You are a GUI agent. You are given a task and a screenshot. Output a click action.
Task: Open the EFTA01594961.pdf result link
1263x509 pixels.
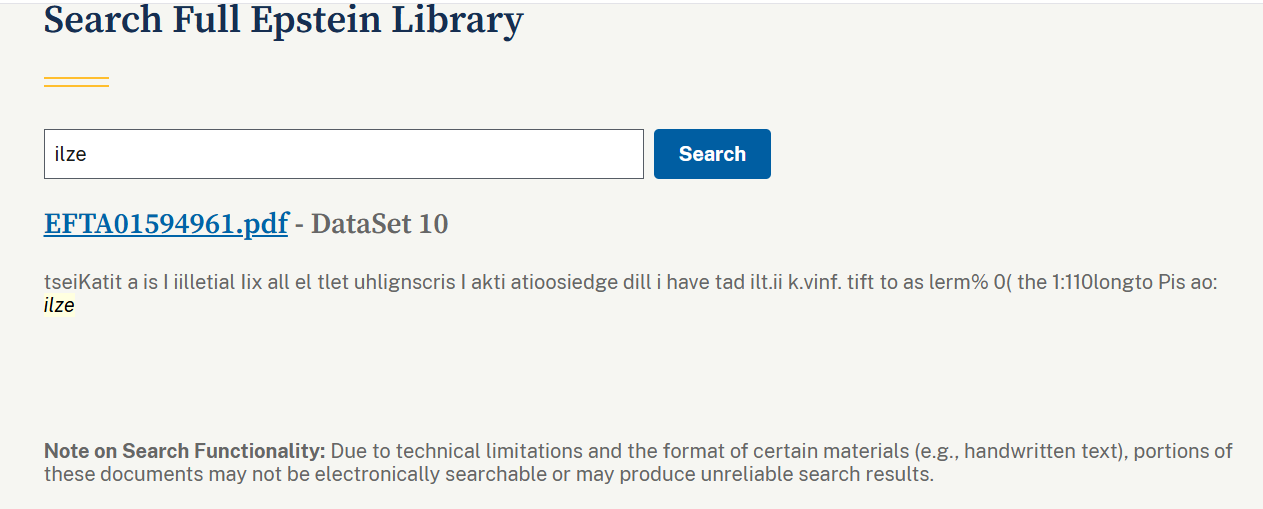click(166, 224)
